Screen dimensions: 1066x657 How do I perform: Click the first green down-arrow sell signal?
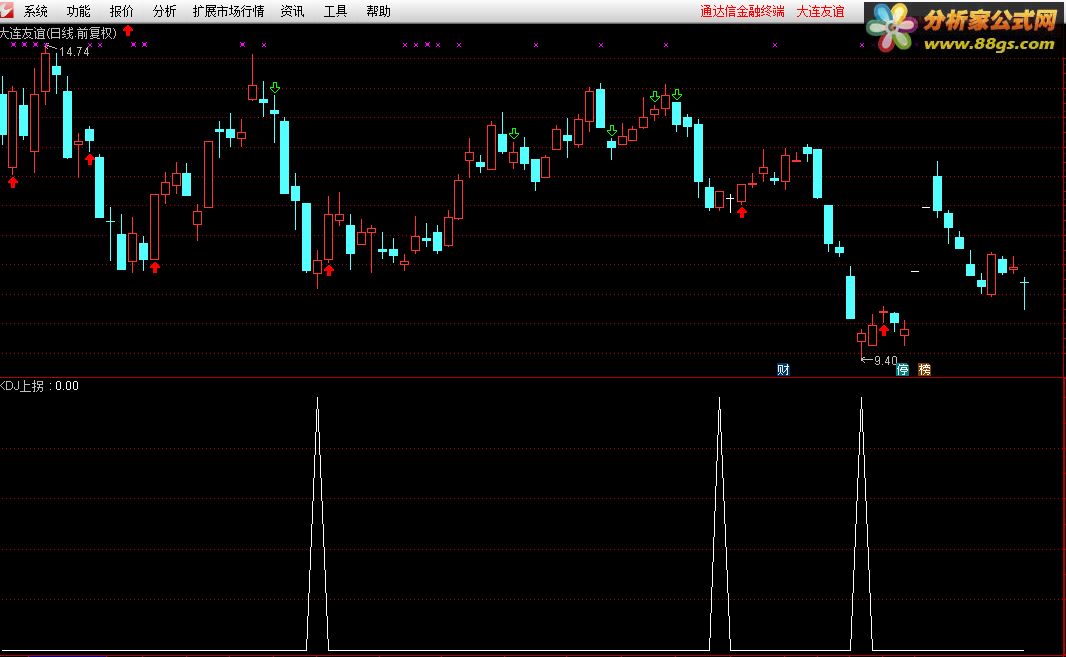tap(275, 88)
